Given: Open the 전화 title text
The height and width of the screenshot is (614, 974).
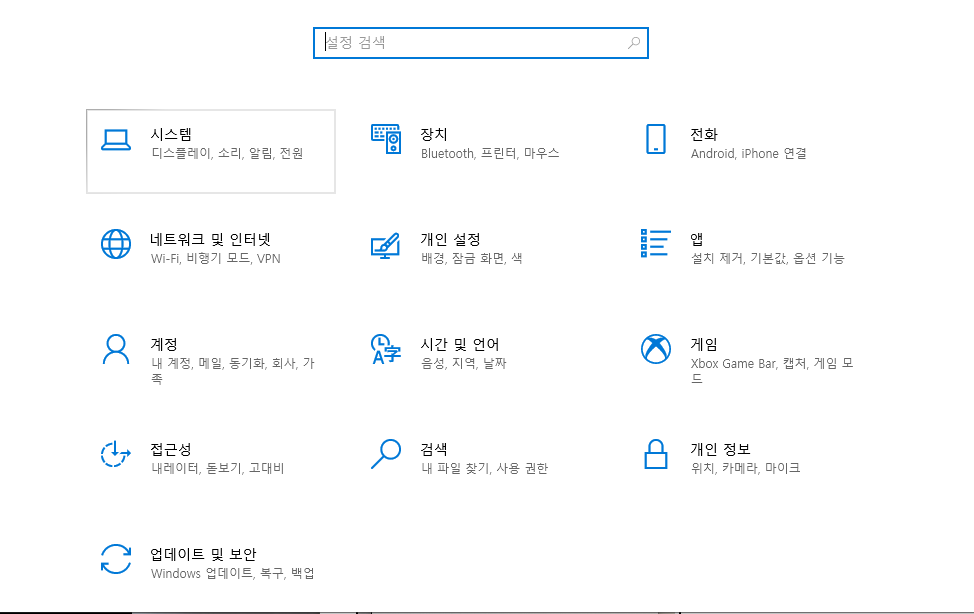Looking at the screenshot, I should click(704, 134).
